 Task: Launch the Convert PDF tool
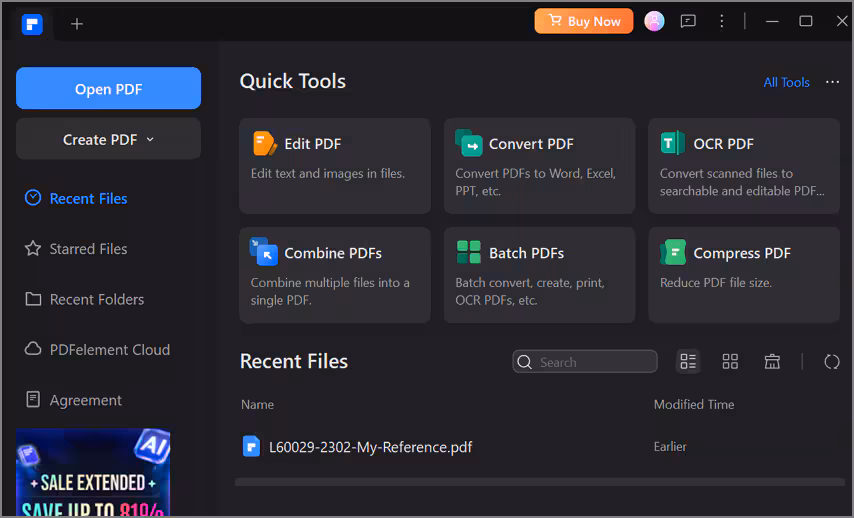[539, 166]
